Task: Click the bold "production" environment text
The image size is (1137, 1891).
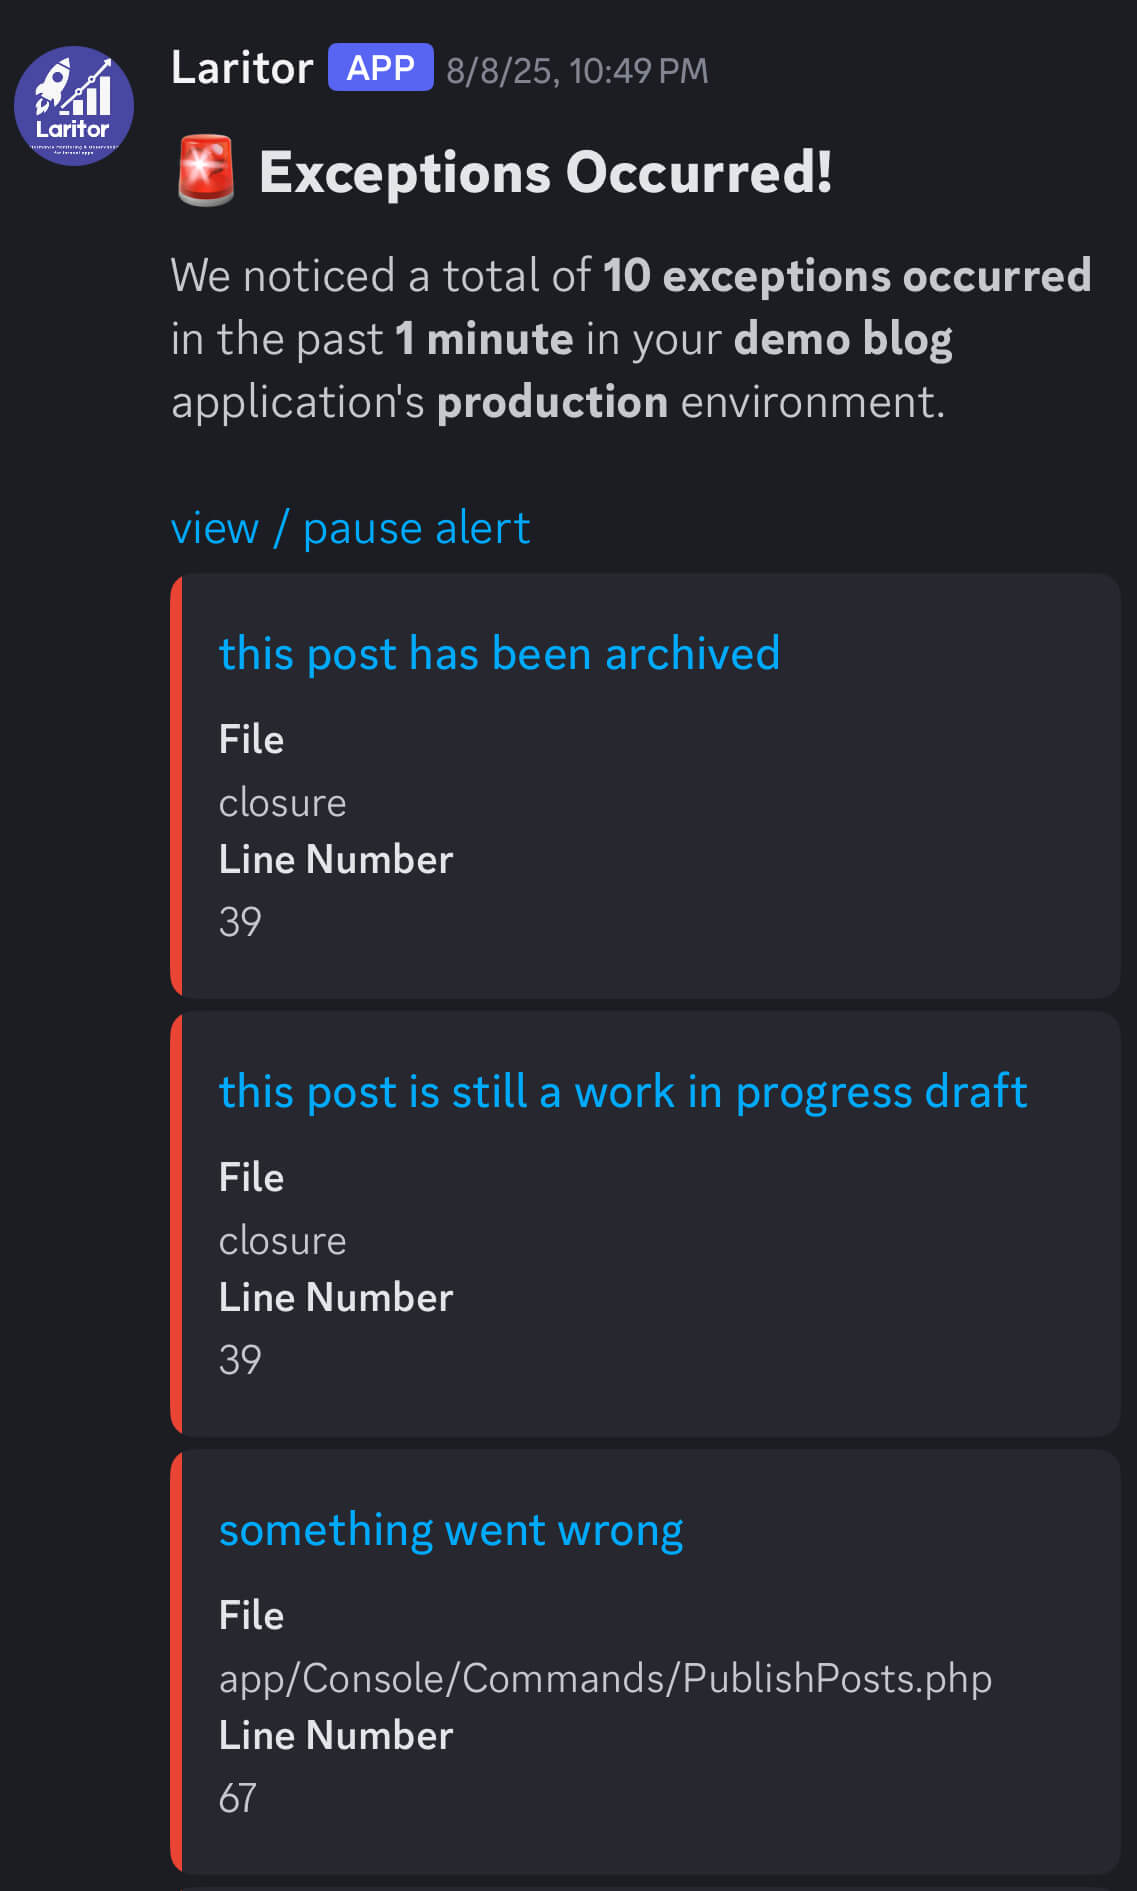Action: (x=552, y=402)
